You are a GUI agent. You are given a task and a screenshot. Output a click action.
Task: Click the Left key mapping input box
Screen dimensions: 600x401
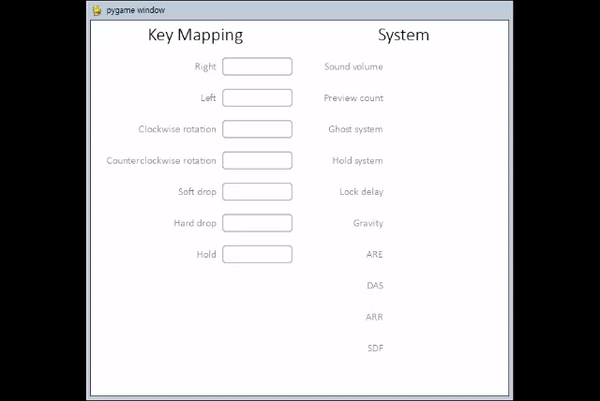pyautogui.click(x=257, y=98)
